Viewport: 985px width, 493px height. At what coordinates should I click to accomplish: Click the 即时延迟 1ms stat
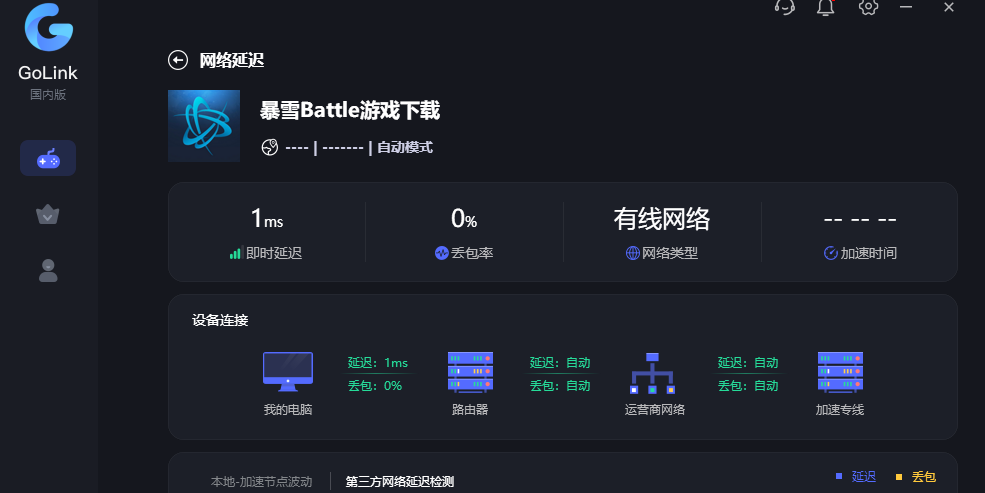[266, 232]
